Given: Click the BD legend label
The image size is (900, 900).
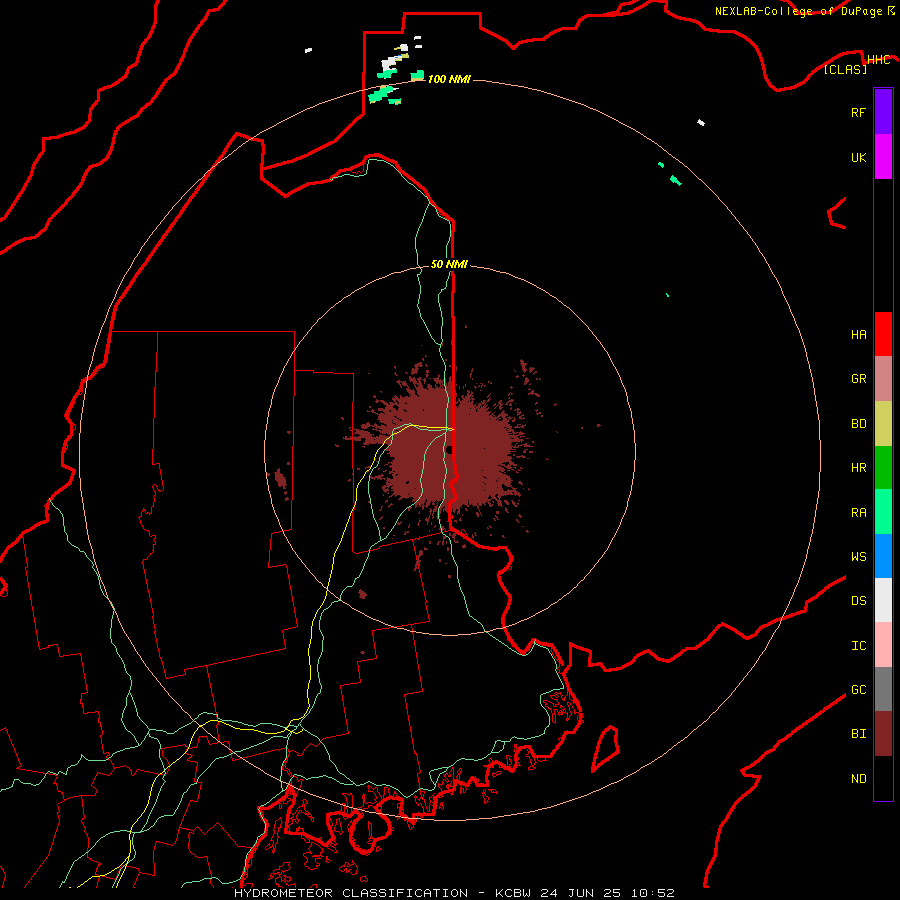Looking at the screenshot, I should click(x=858, y=424).
